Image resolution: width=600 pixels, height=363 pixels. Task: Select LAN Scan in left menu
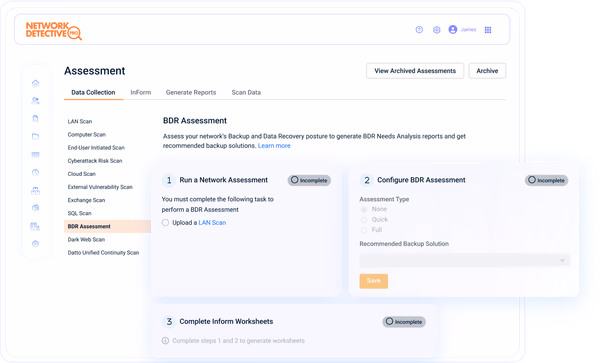(80, 121)
